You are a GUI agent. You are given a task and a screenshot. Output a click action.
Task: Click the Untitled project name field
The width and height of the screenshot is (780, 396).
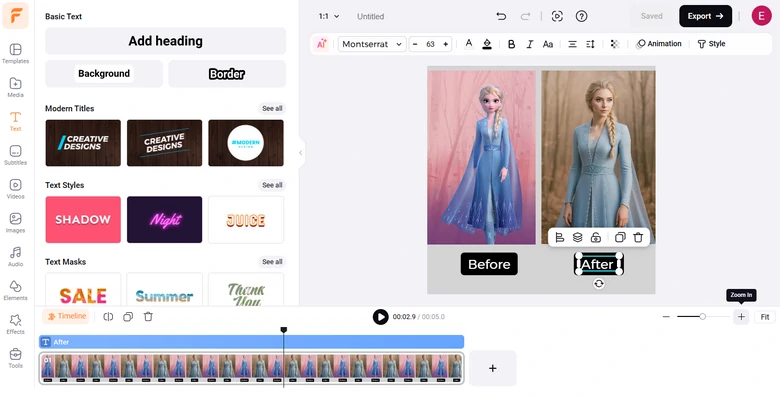[x=371, y=16]
